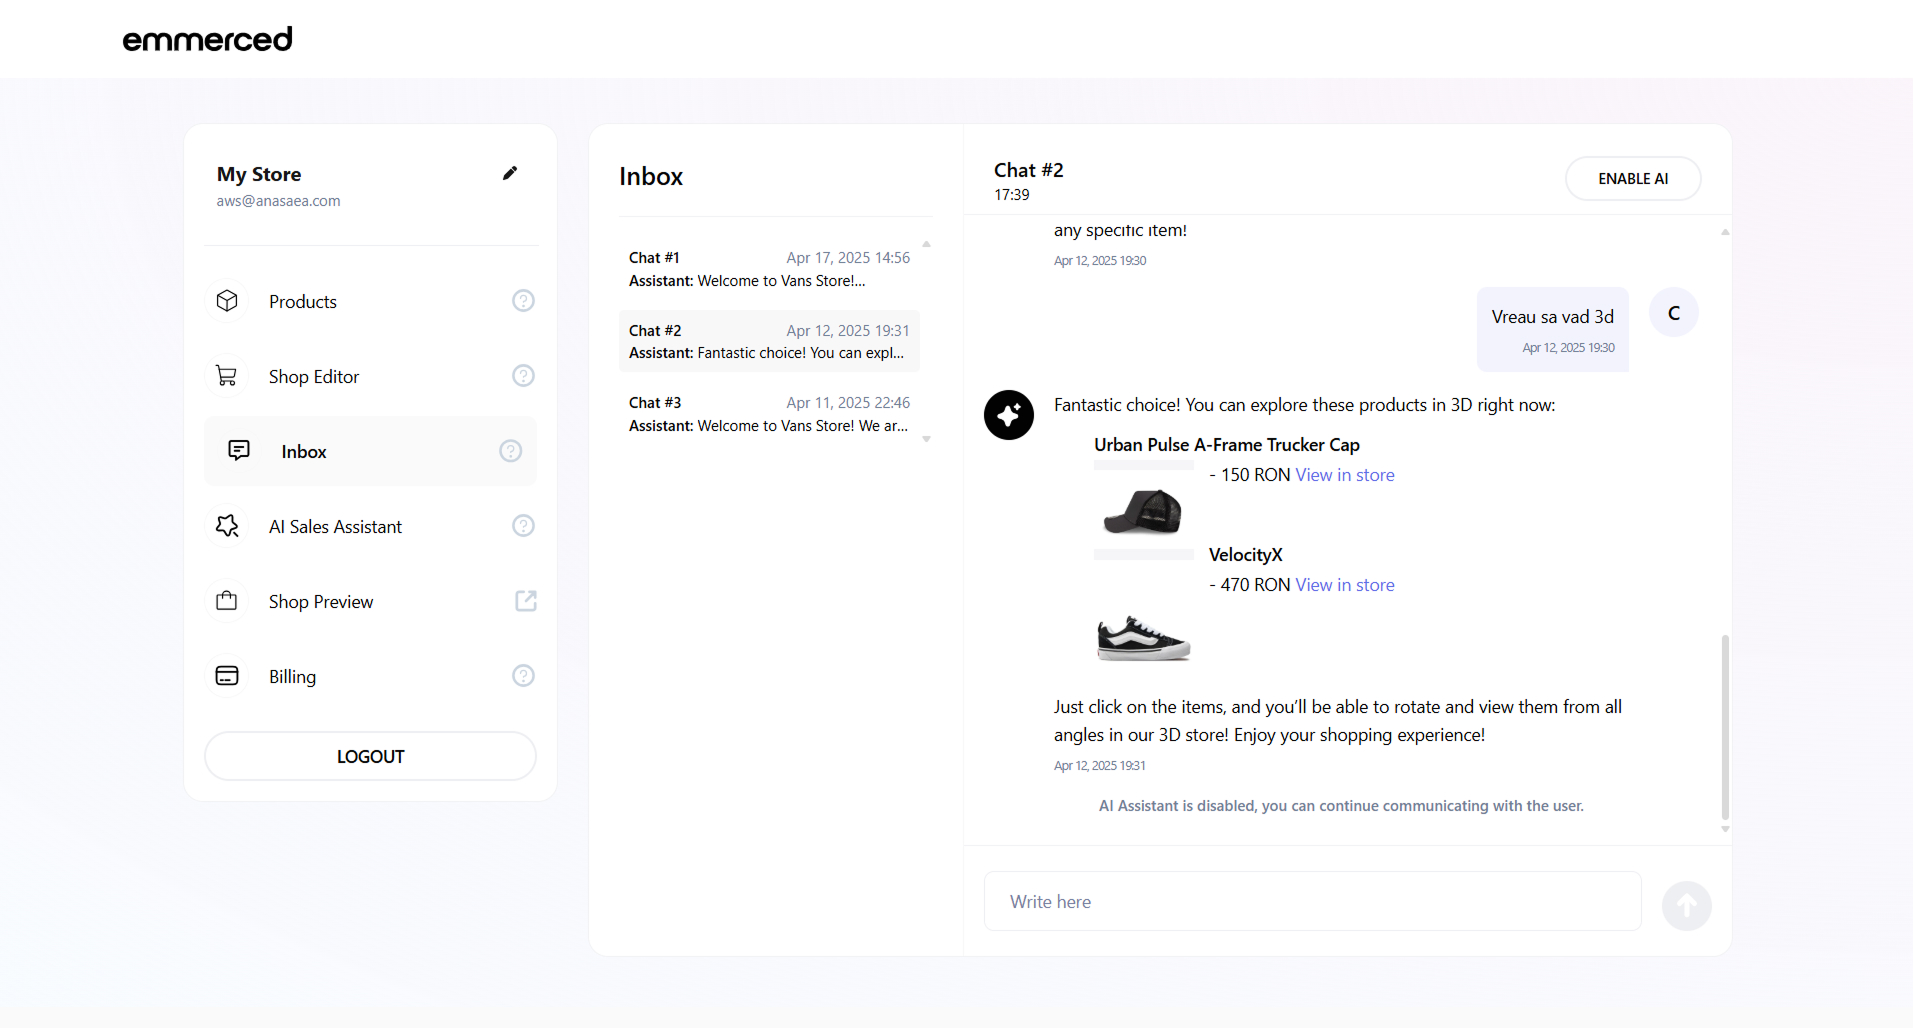Enable AI for this chat

coord(1632,179)
